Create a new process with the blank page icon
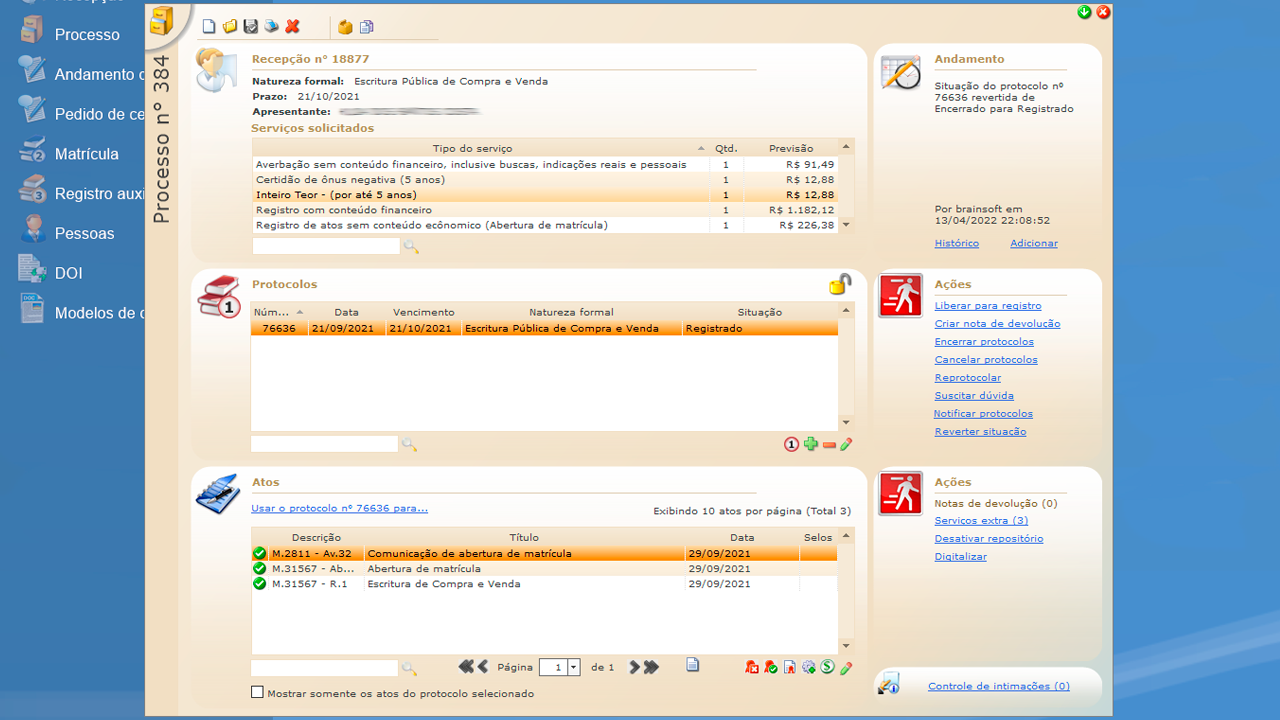The height and width of the screenshot is (720, 1280). 209,27
